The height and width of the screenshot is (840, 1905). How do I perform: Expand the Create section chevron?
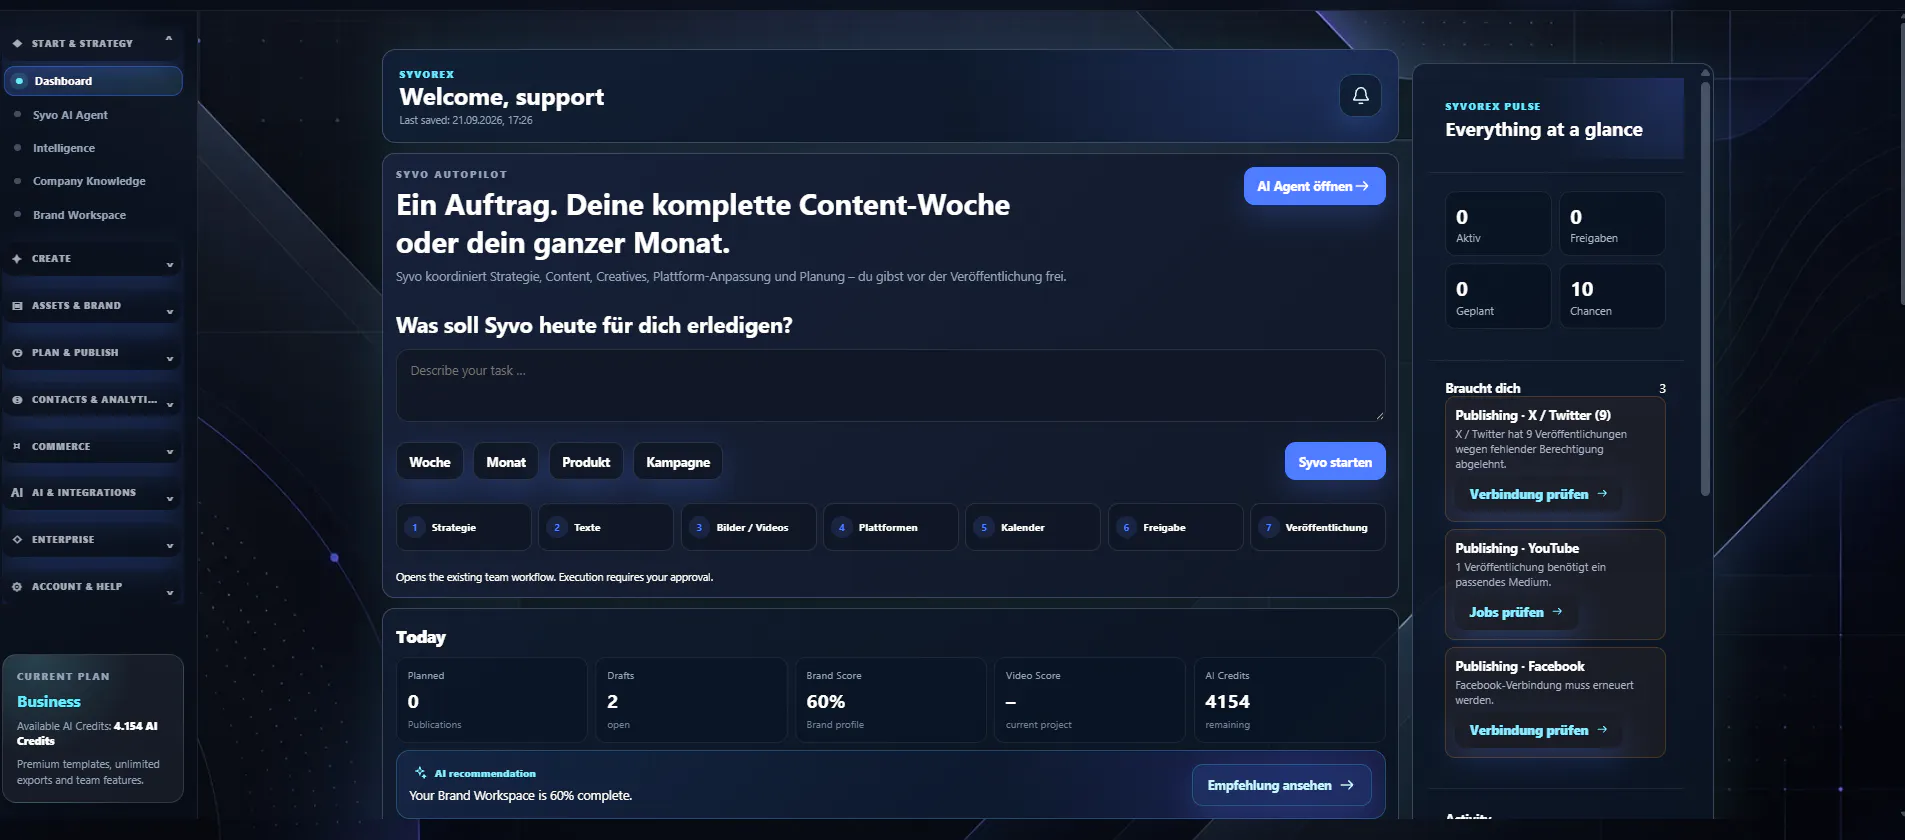[170, 265]
